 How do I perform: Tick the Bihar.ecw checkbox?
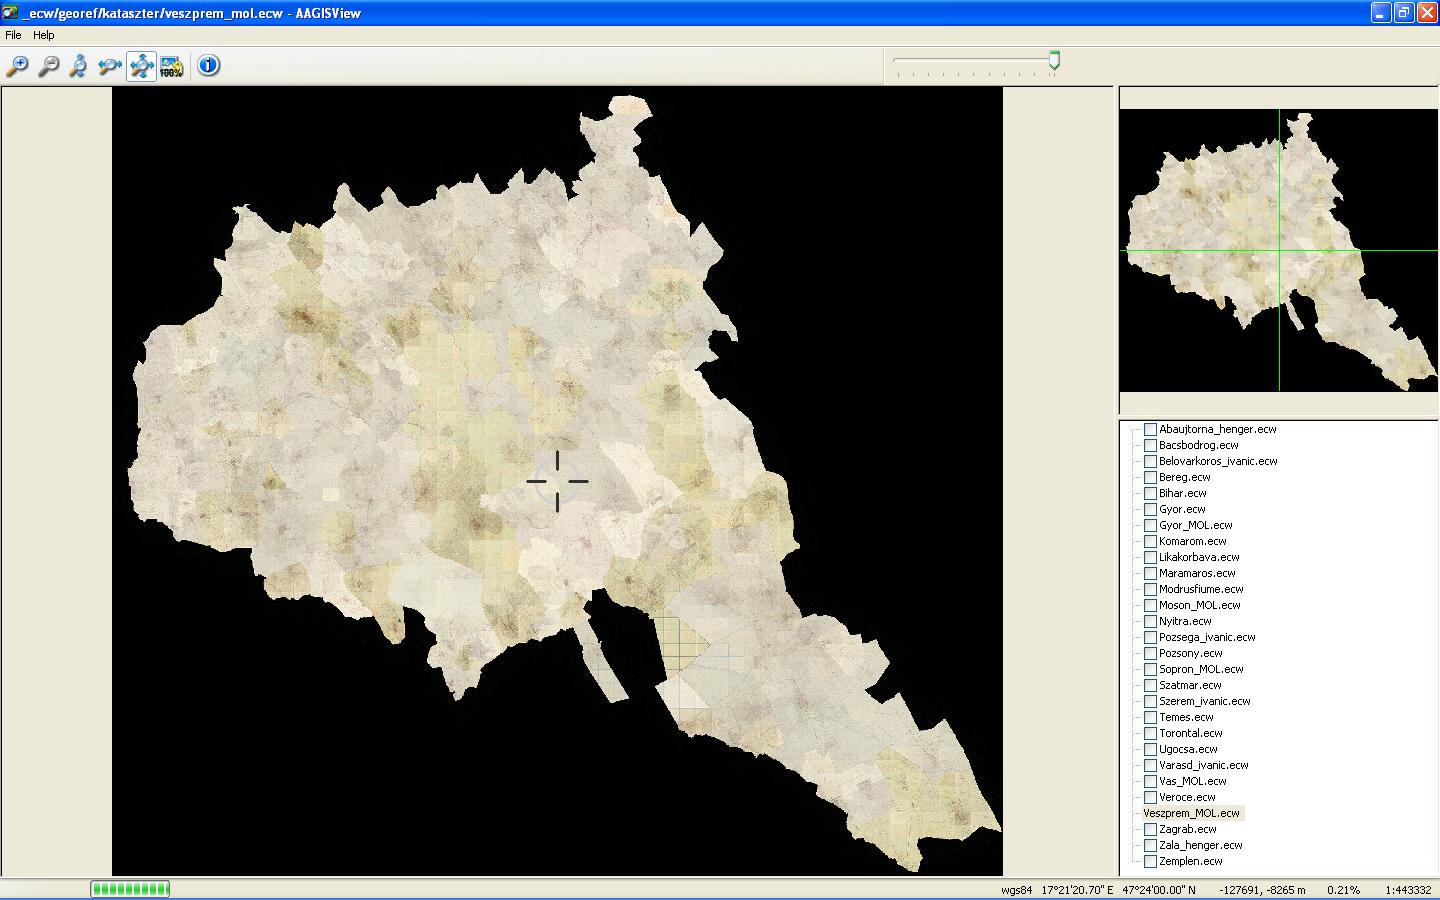pos(1150,493)
